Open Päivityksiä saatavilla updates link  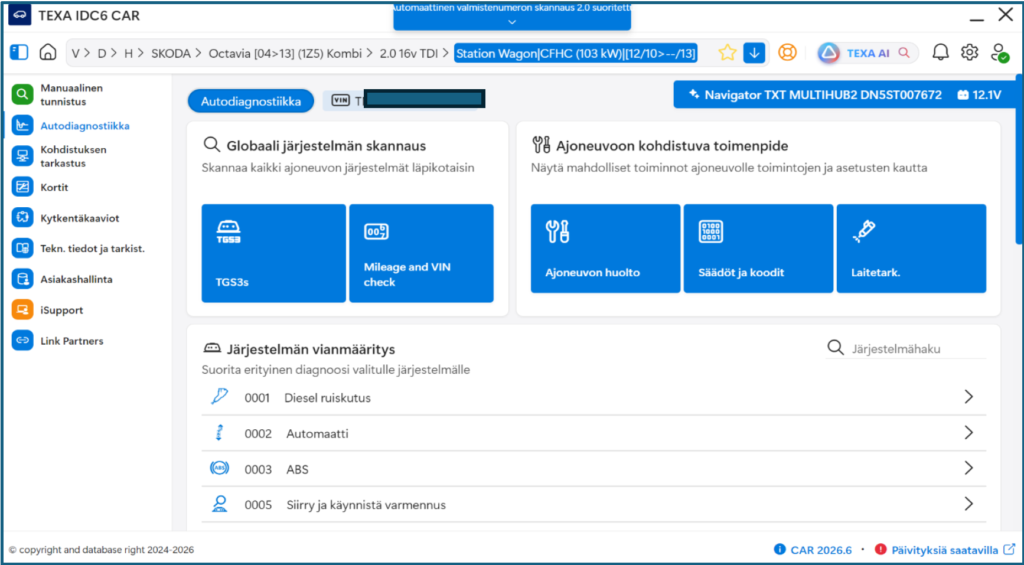coord(944,549)
